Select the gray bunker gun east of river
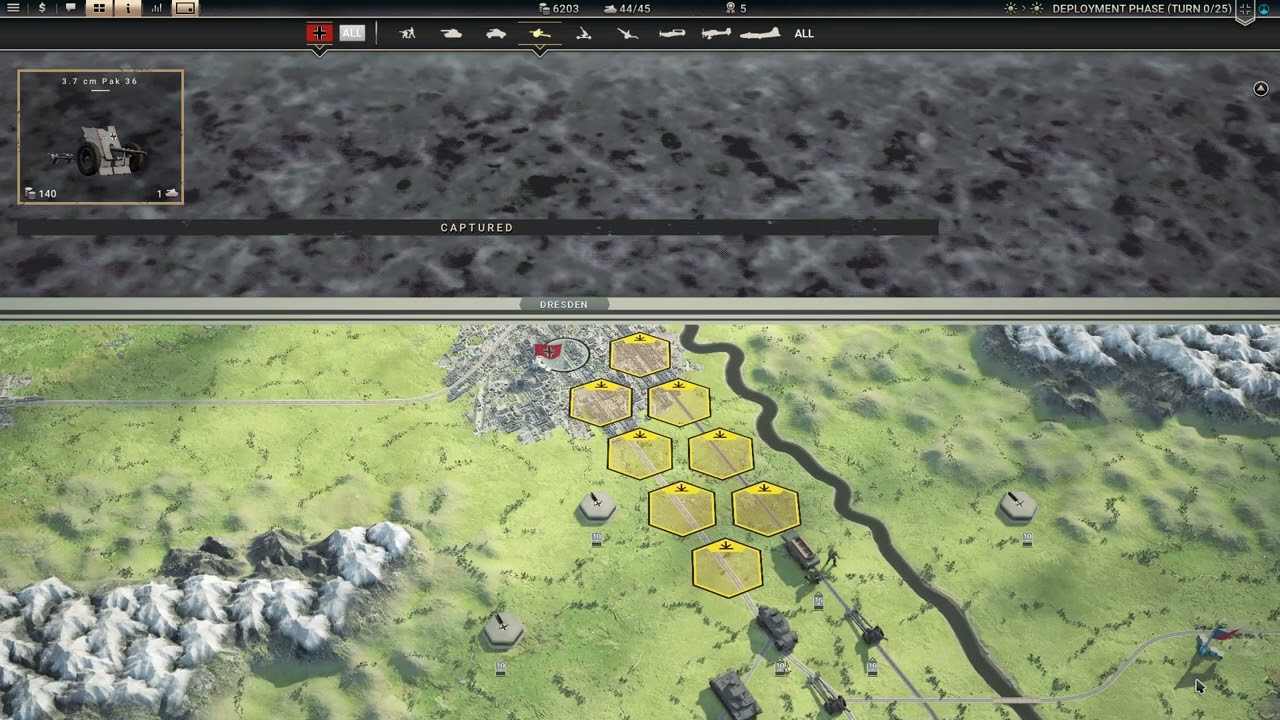The image size is (1280, 720). pyautogui.click(x=1018, y=506)
